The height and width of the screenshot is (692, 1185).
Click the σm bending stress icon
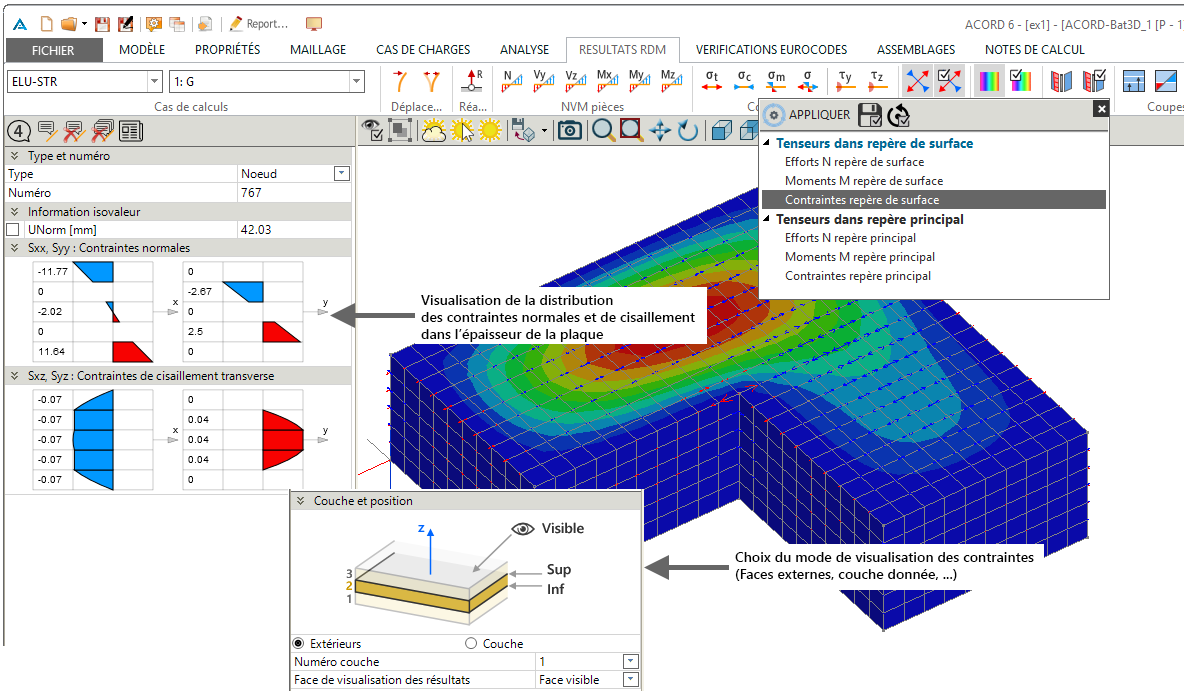point(776,81)
